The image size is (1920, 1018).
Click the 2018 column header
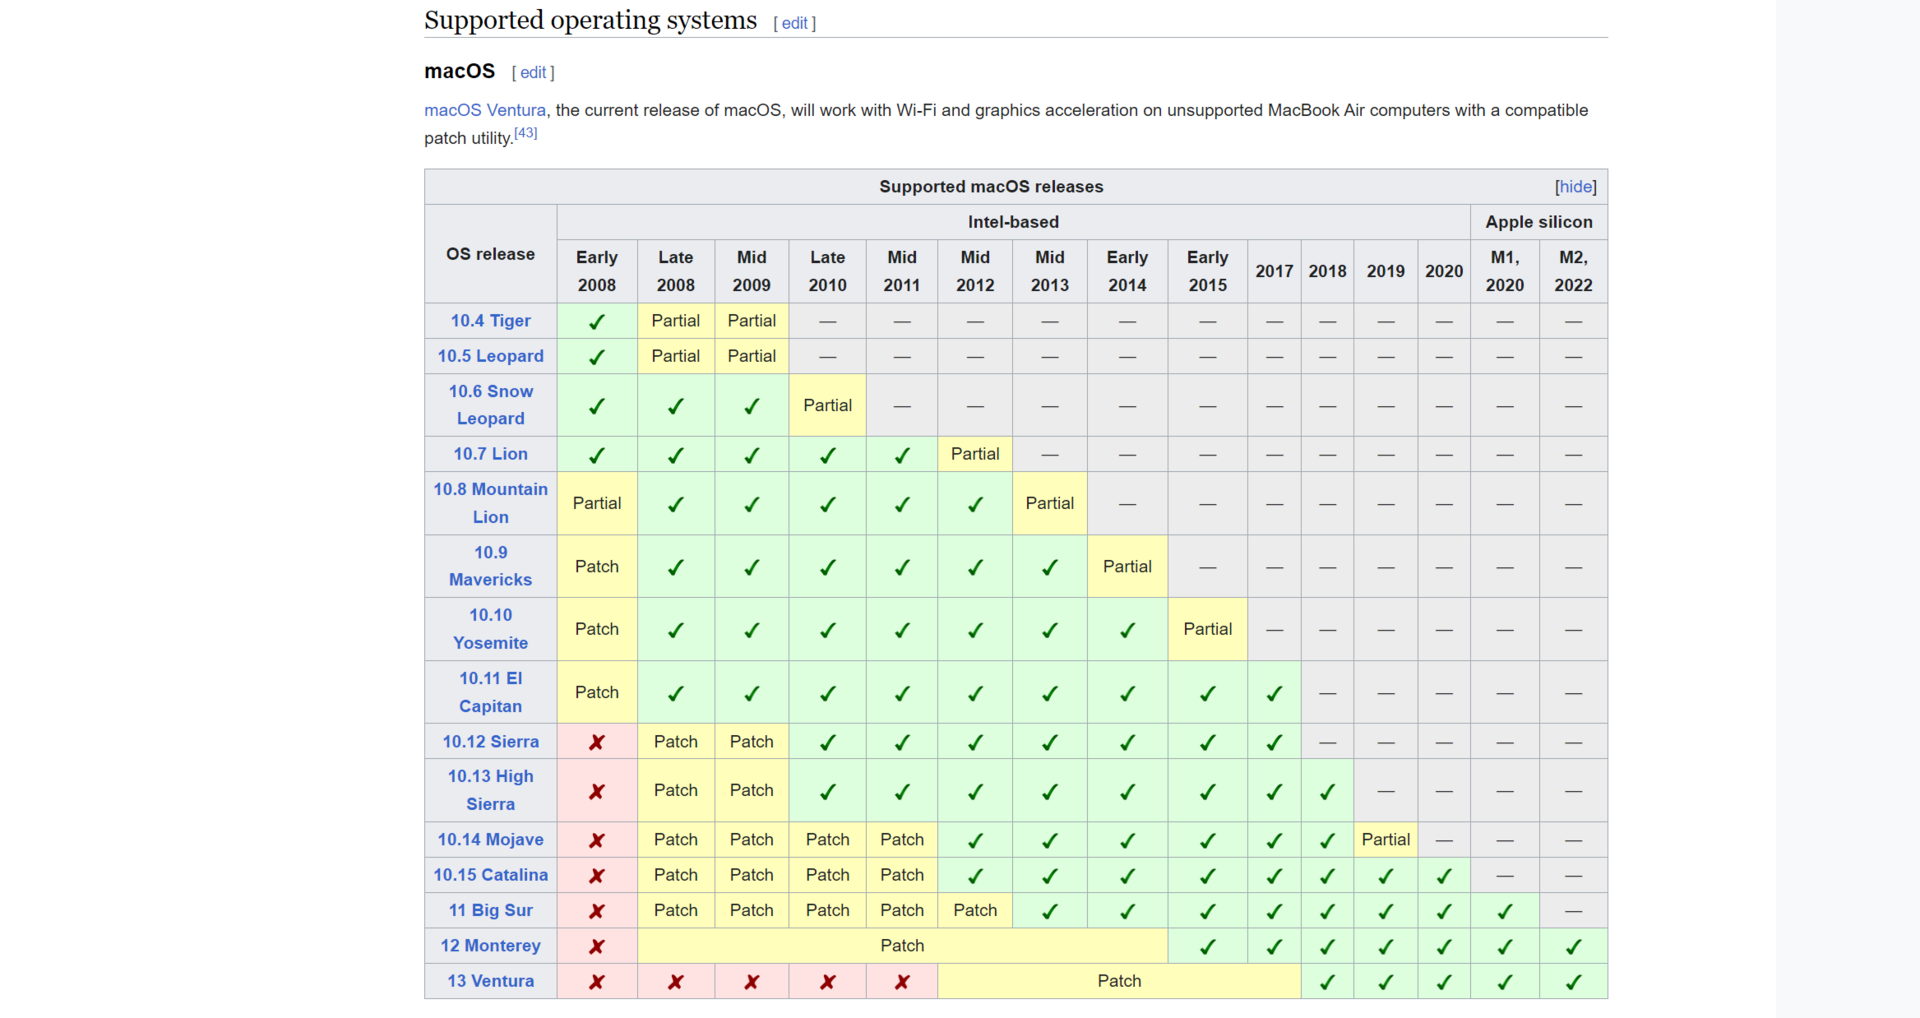click(1327, 271)
